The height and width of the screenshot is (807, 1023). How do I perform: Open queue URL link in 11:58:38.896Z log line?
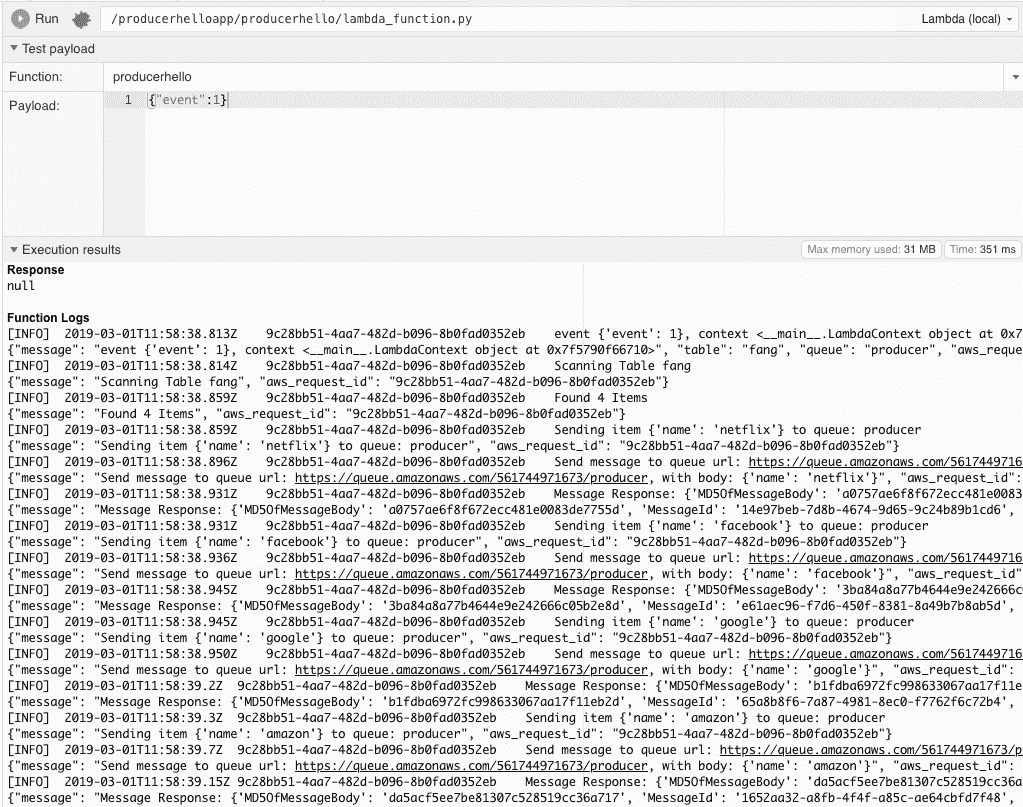pyautogui.click(x=885, y=462)
